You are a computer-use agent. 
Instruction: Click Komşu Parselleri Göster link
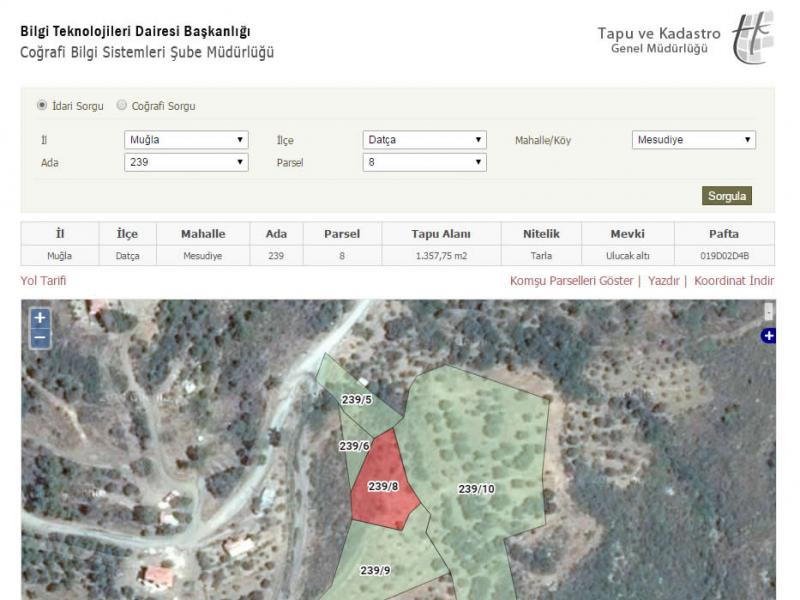(x=571, y=281)
